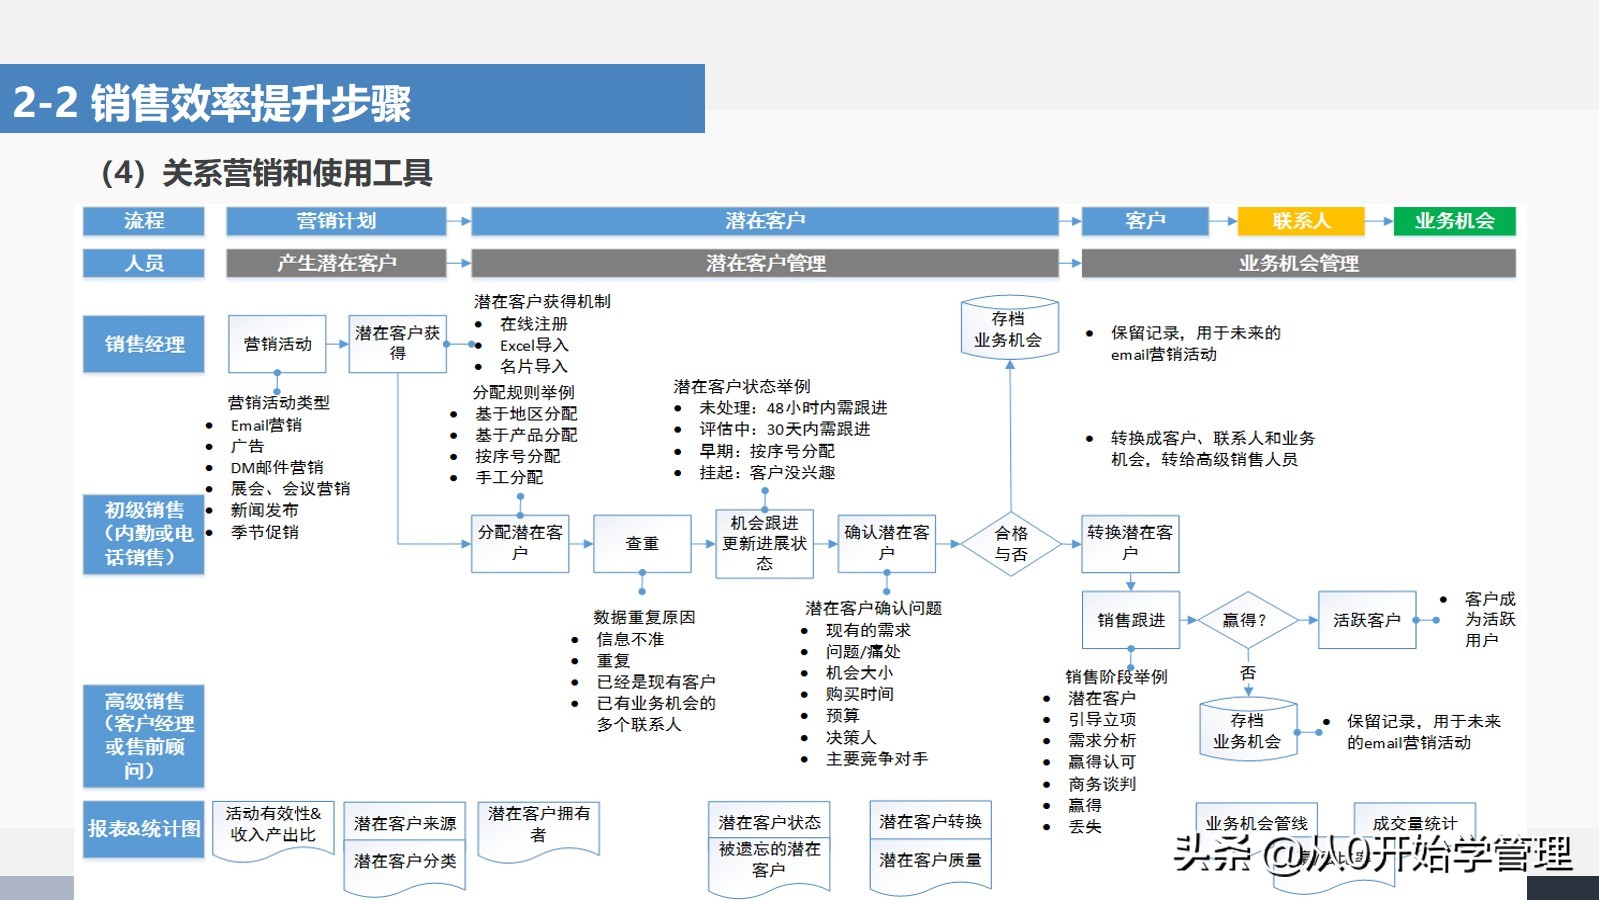
Task: Select the 营销计划 header bar
Action: 336,221
